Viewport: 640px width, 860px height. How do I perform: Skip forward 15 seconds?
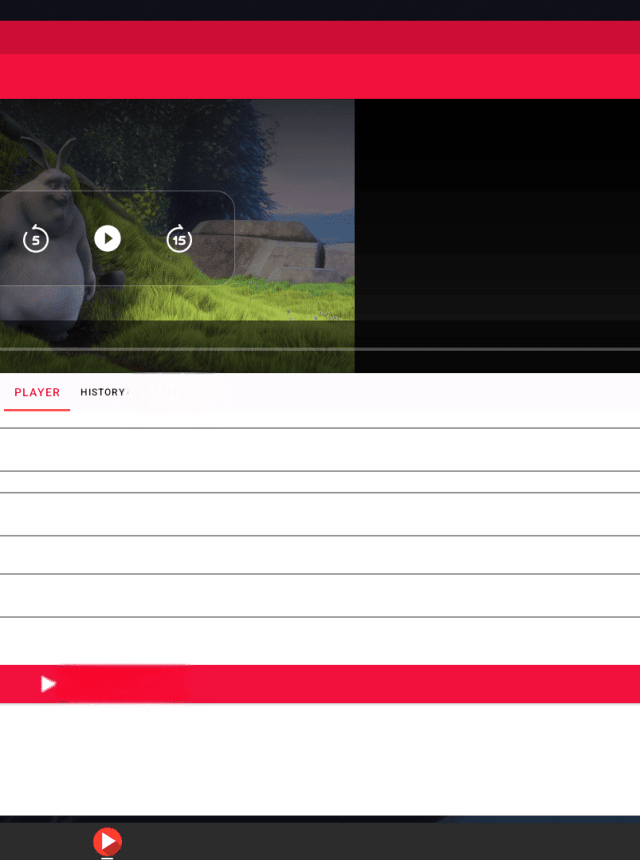point(179,239)
